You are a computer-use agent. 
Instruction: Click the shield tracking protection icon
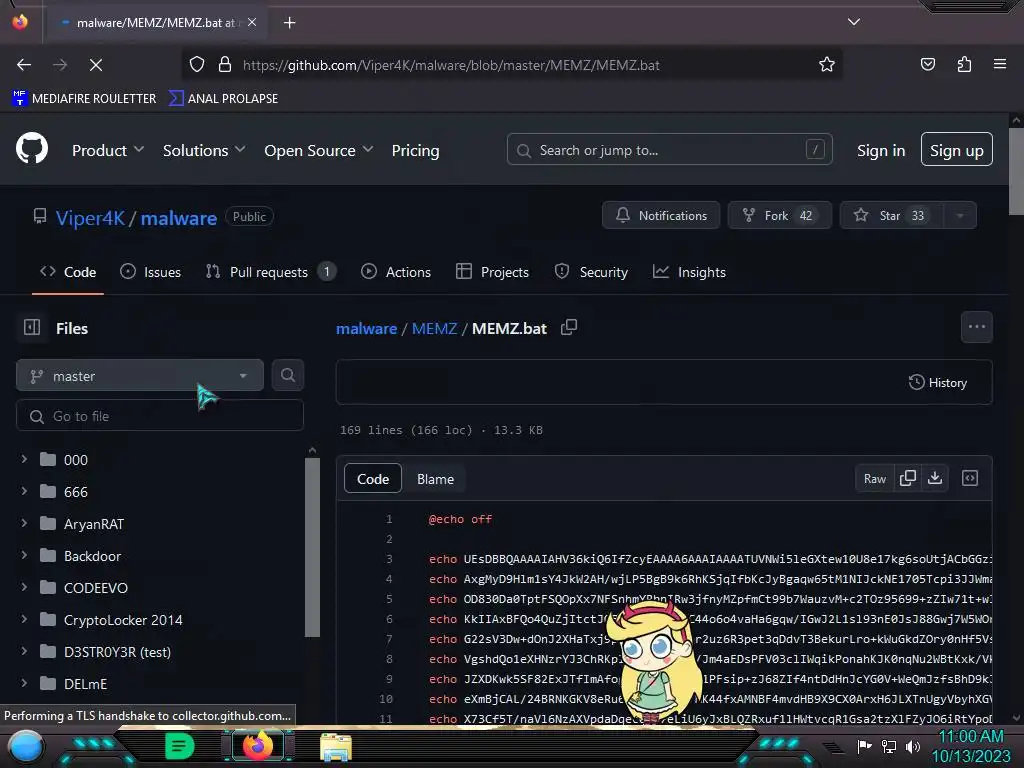[x=197, y=65]
